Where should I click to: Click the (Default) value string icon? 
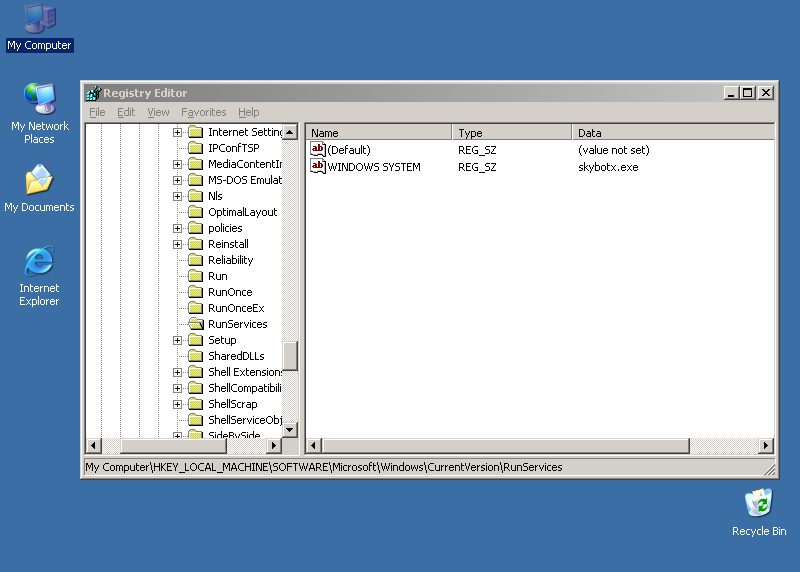tap(317, 150)
